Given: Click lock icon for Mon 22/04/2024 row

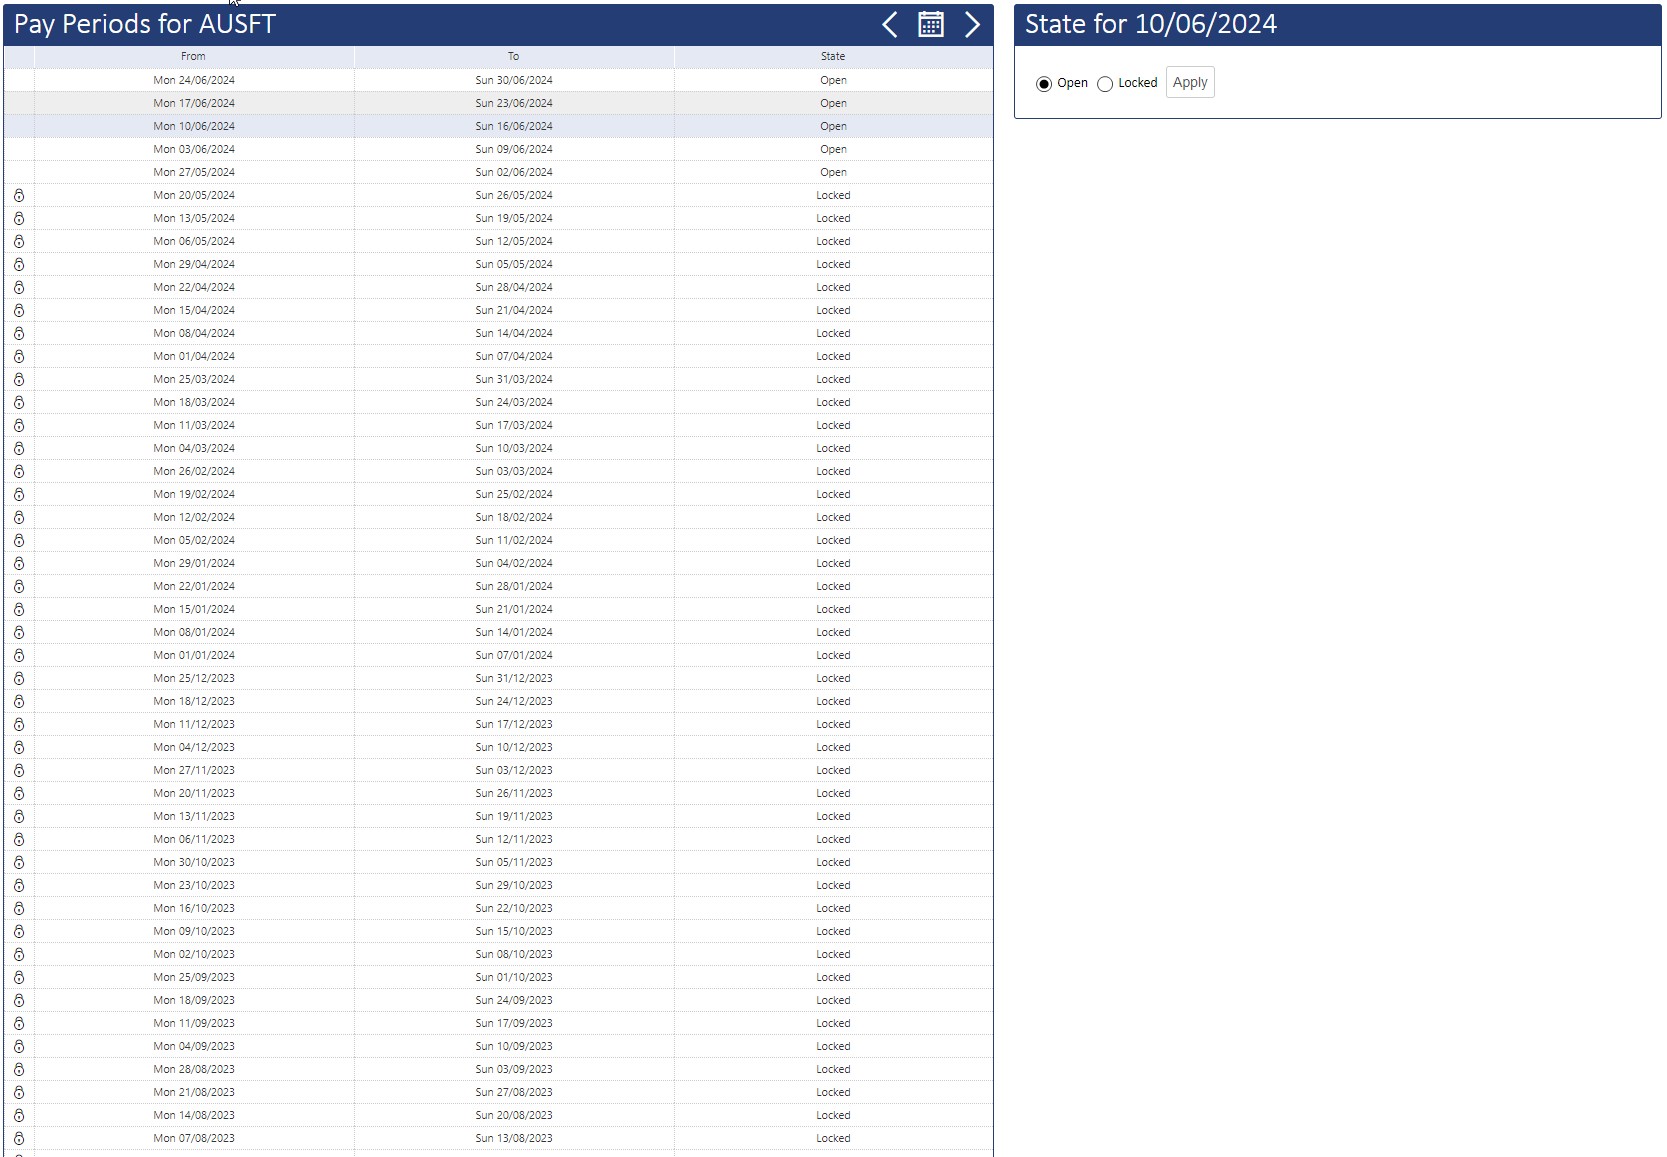Looking at the screenshot, I should point(19,288).
